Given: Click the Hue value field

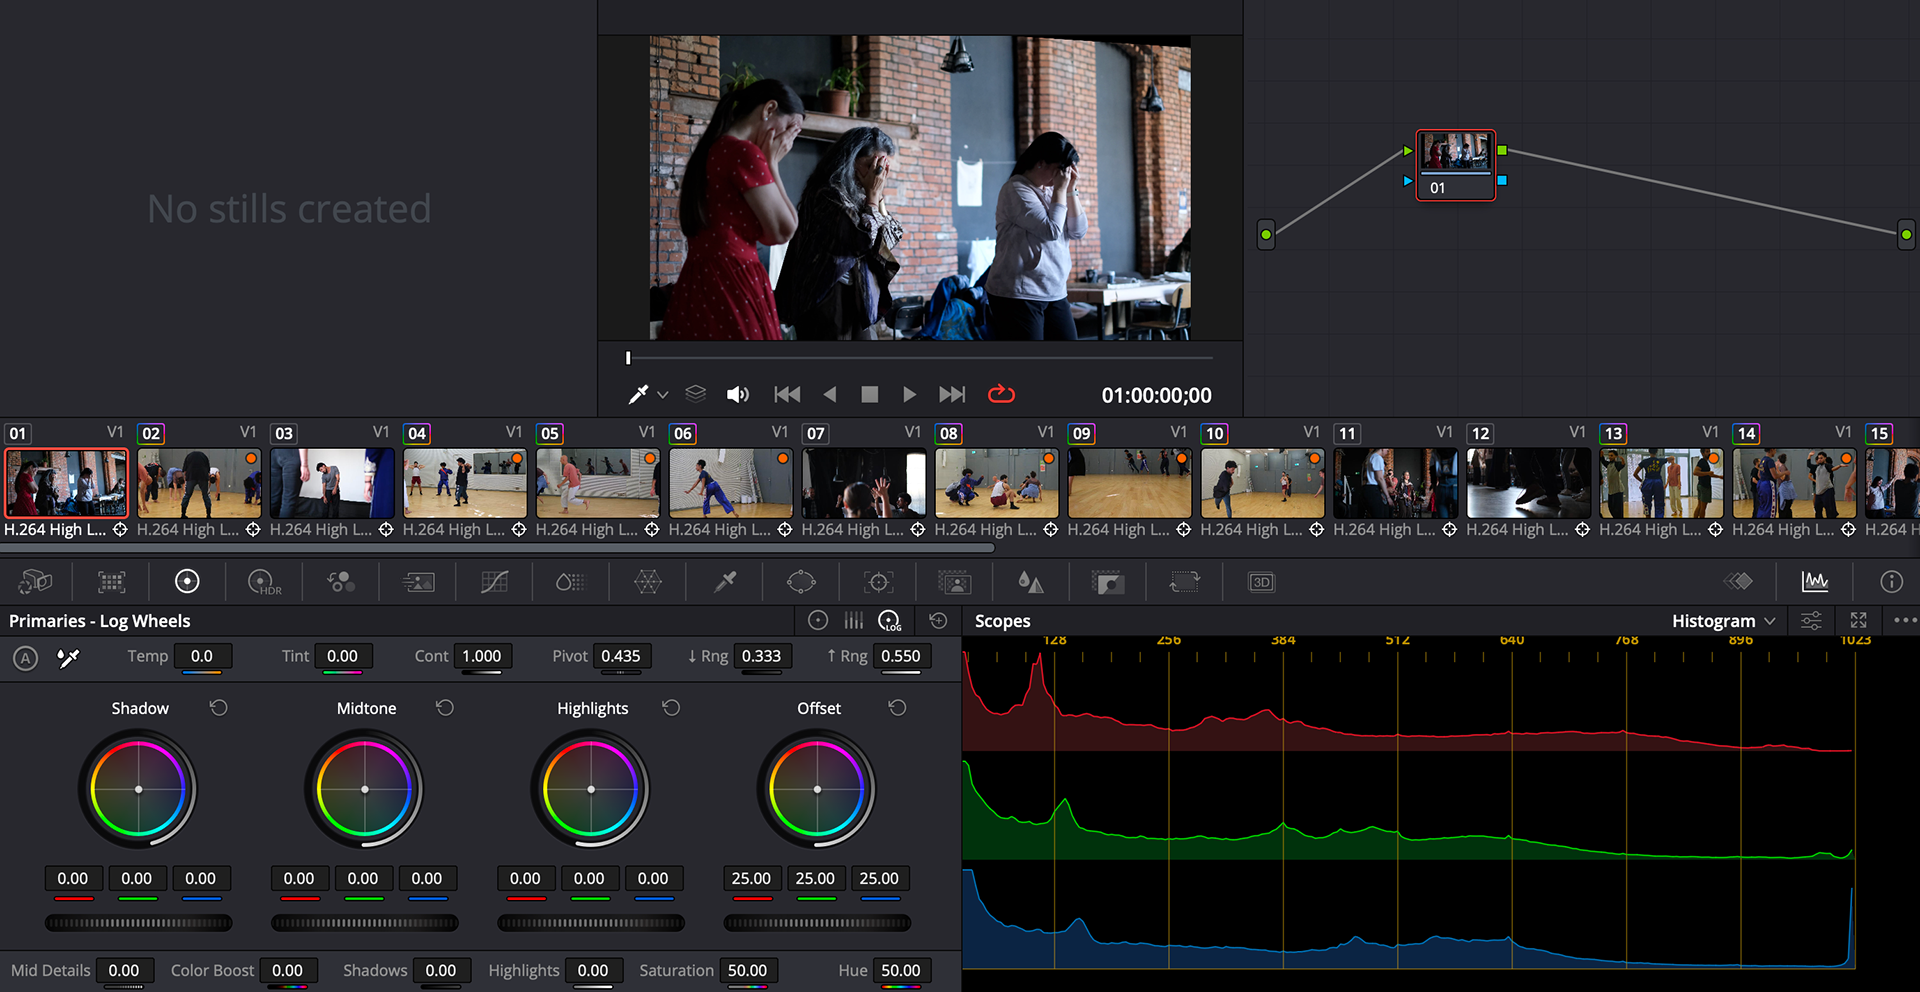Looking at the screenshot, I should tap(901, 970).
